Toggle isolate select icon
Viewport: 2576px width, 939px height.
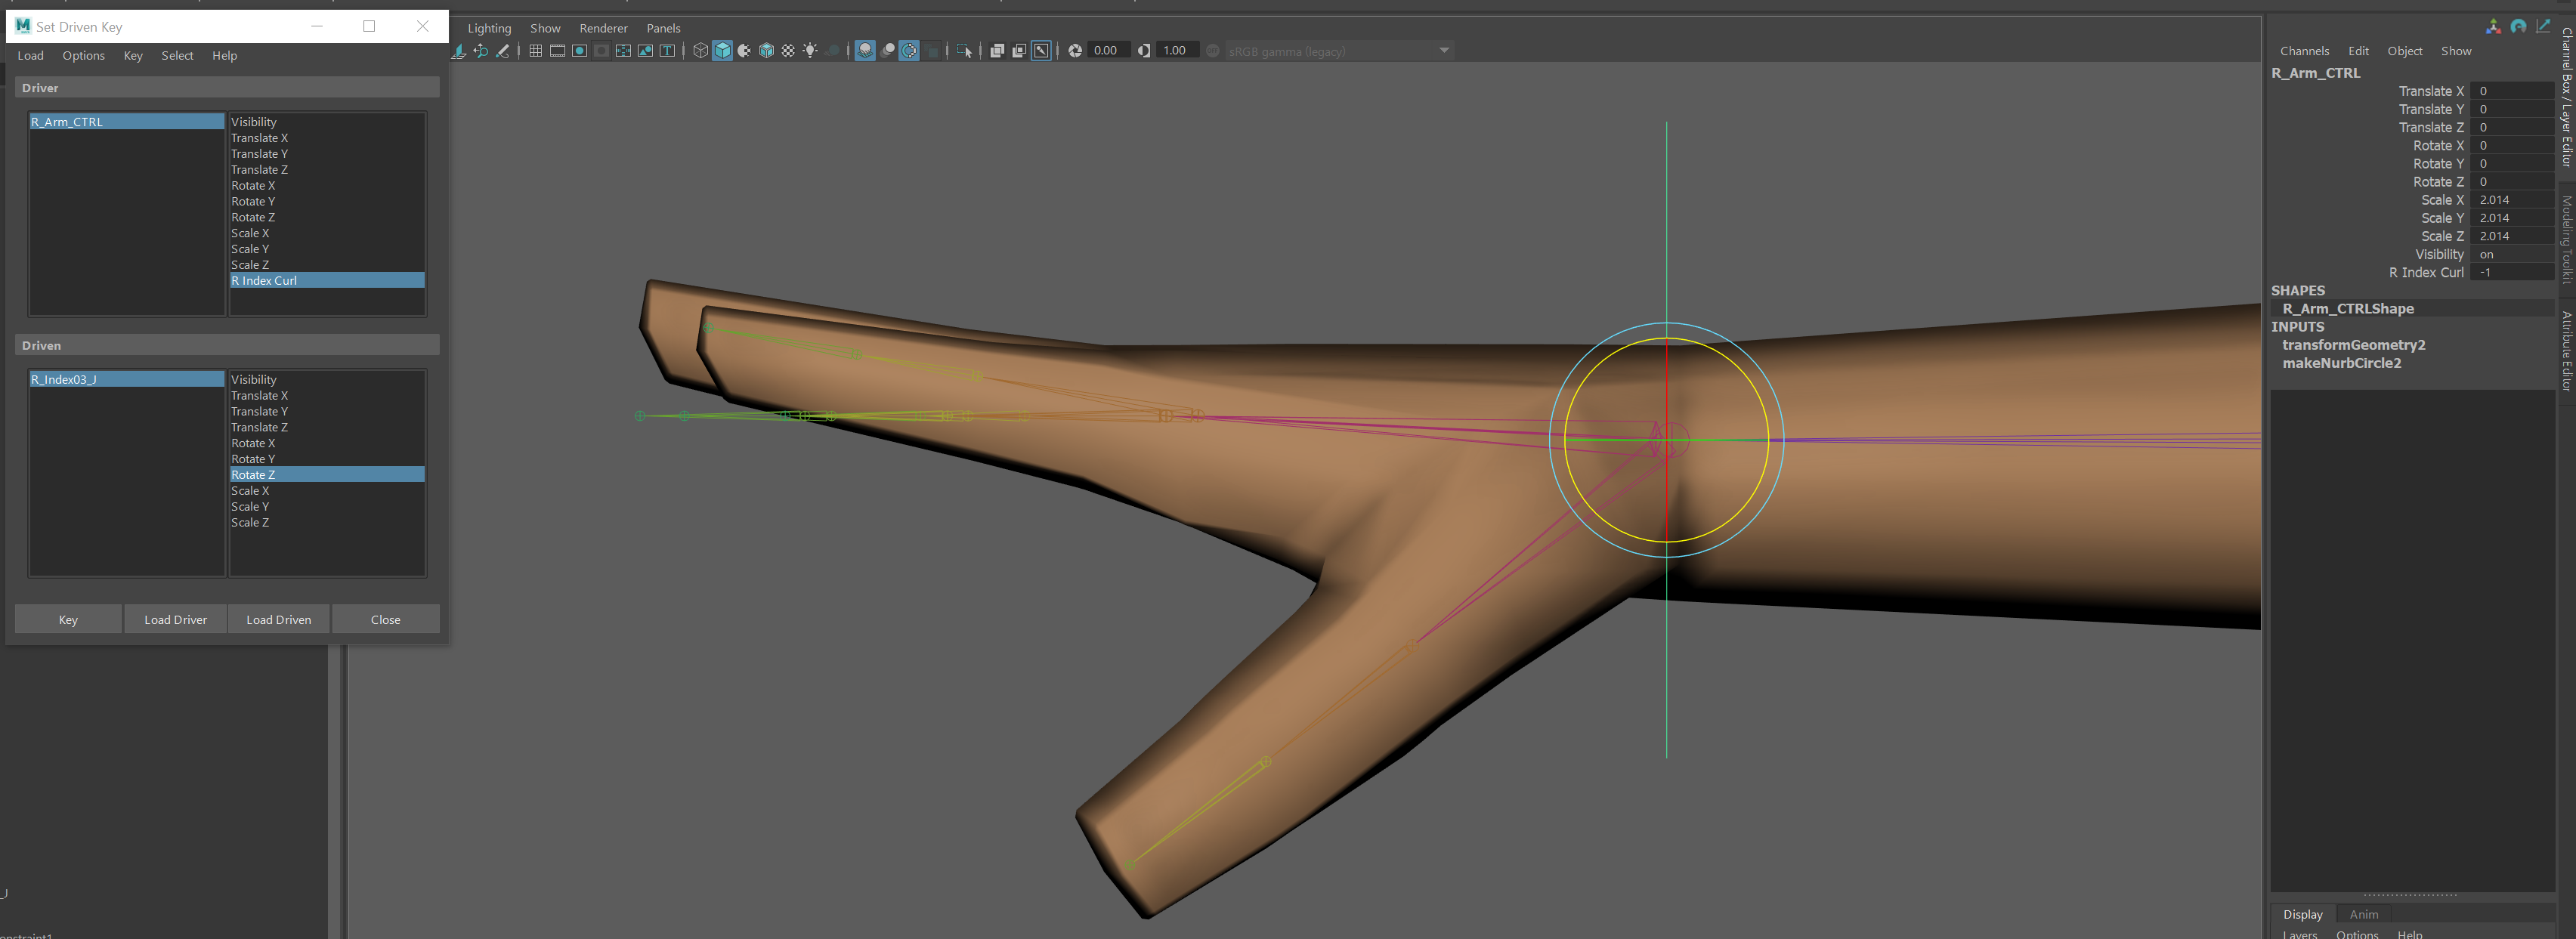point(965,51)
